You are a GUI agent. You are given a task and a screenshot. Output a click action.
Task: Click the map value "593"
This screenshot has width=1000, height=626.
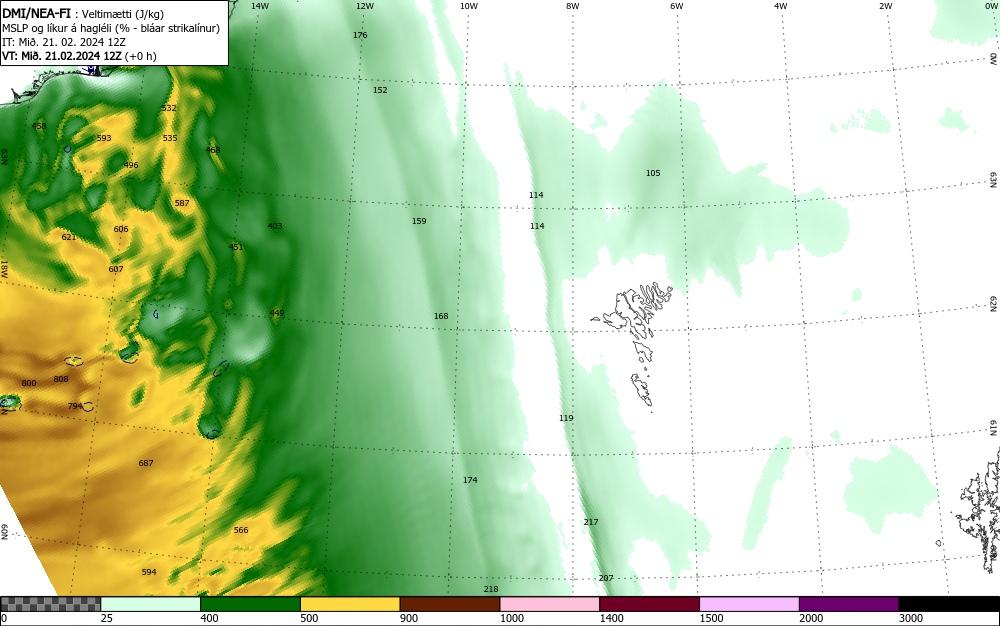point(104,138)
